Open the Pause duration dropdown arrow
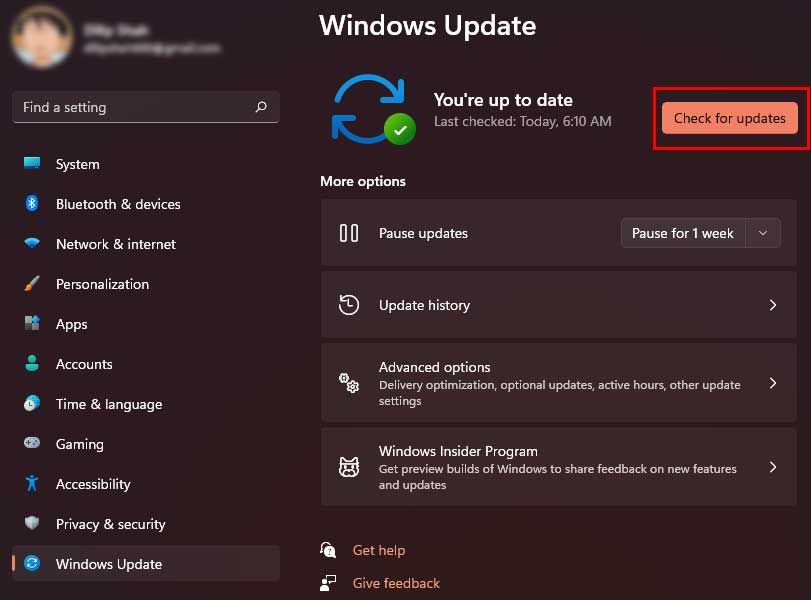 pos(763,233)
